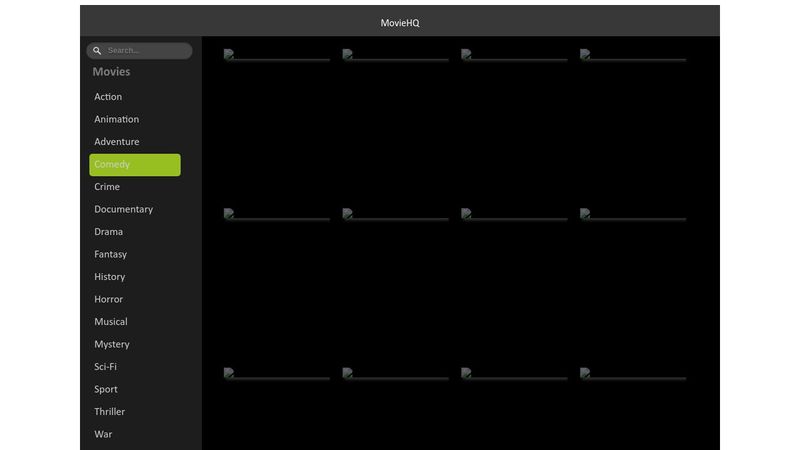Image resolution: width=800 pixels, height=450 pixels.
Task: Select Documentary from the sidebar
Action: coord(123,210)
